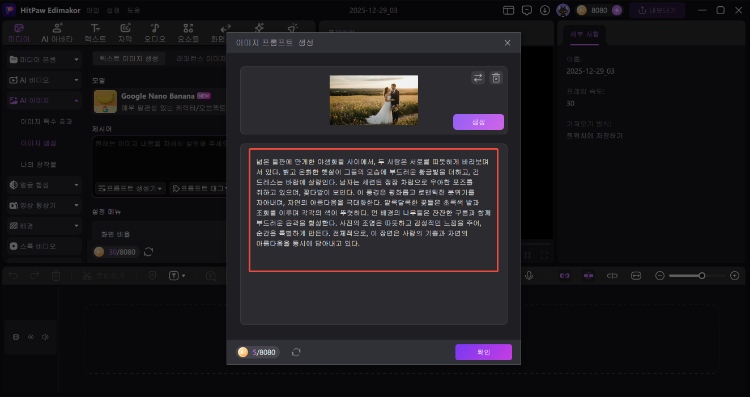Expand the 얼굴 합성 section

point(44,185)
